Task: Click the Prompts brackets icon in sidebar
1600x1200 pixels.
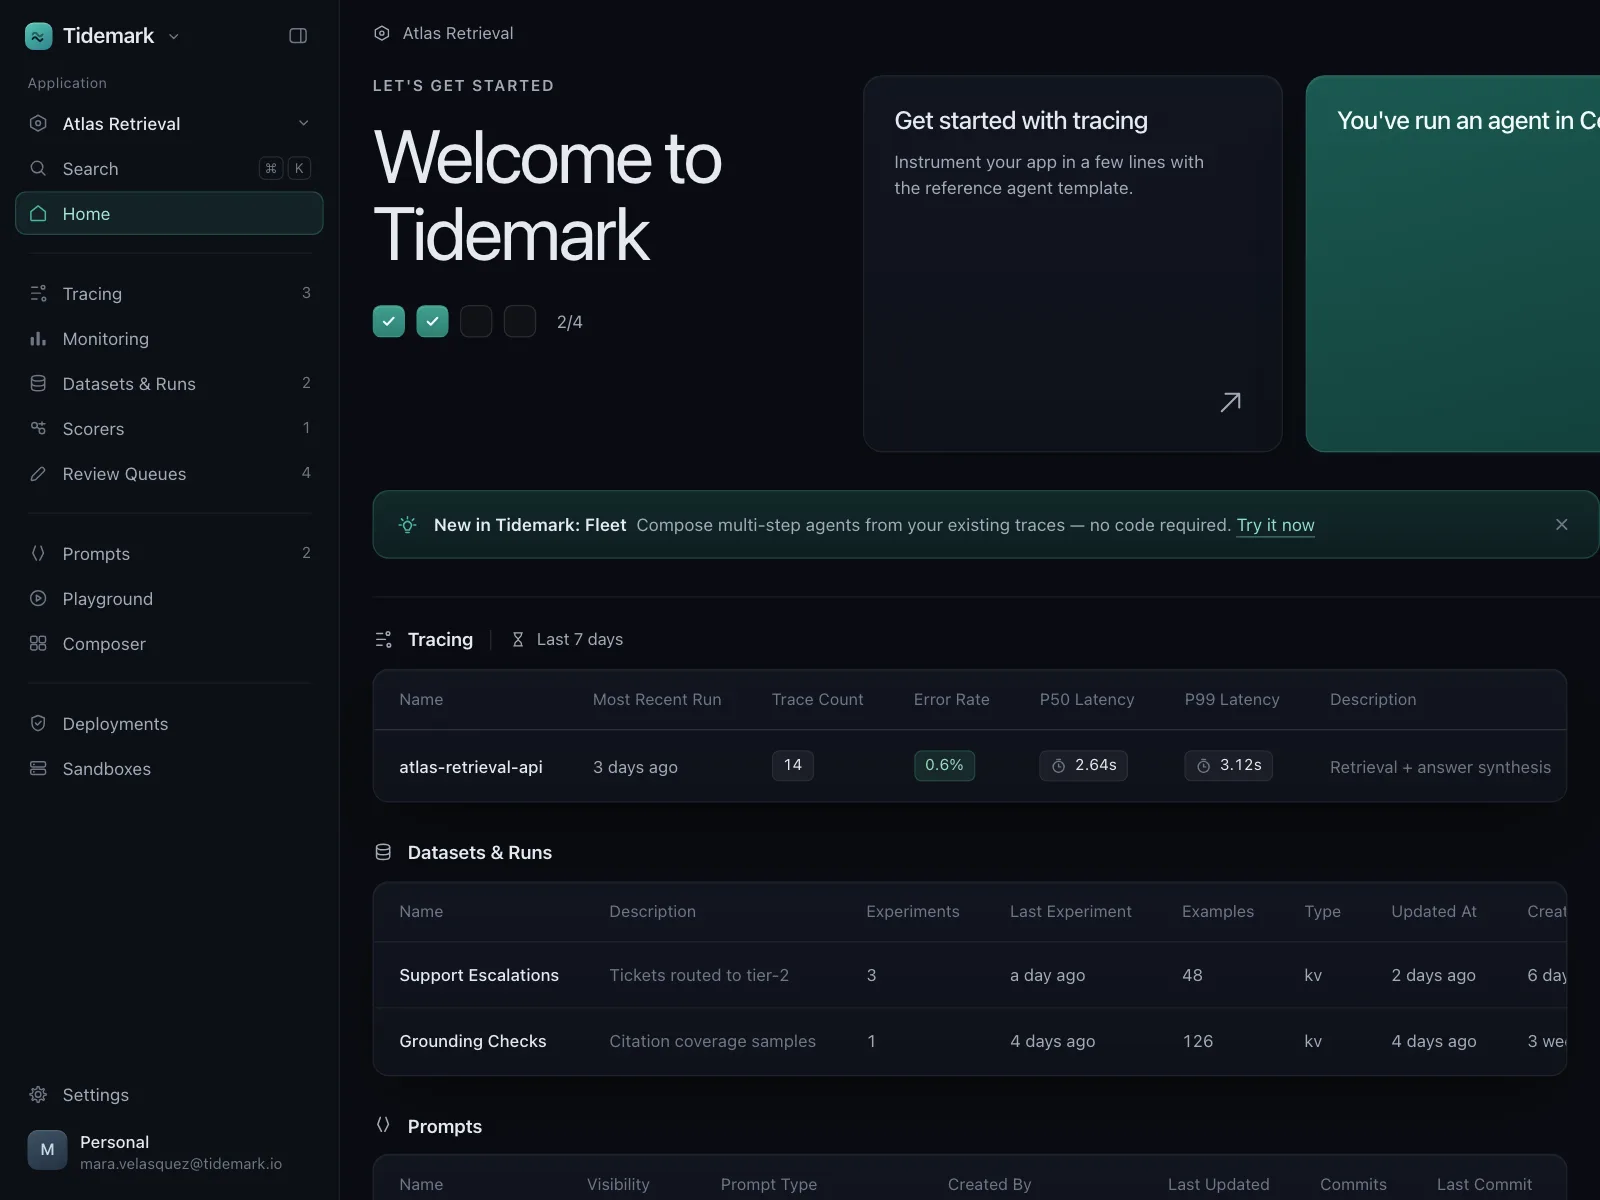Action: point(38,553)
